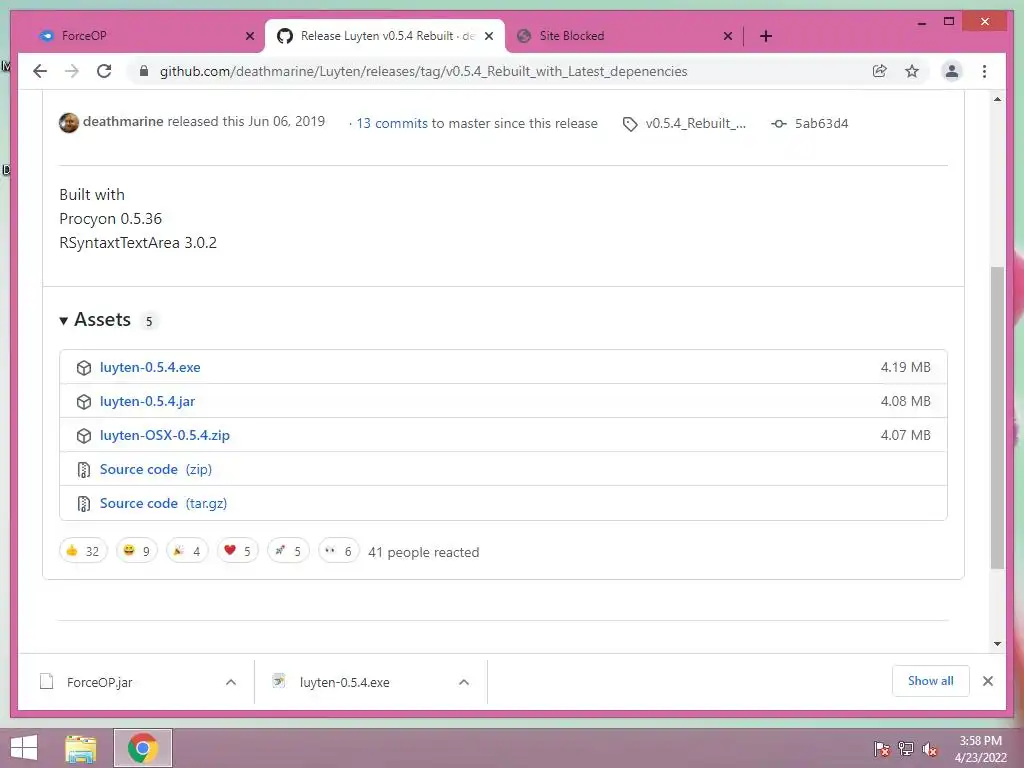Click the 'RSyntaxtTextArea 3.0.2' text

138,243
